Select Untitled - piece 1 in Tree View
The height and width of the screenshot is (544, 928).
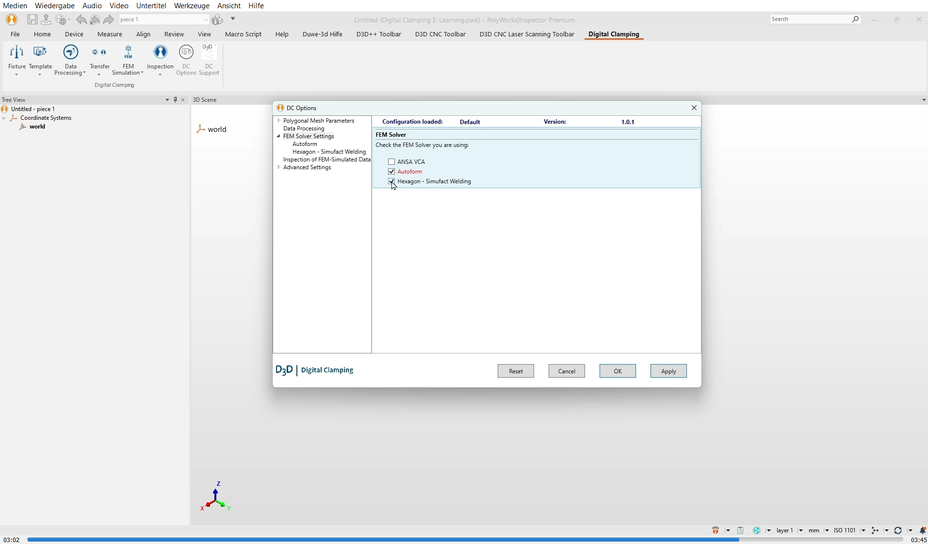[x=33, y=109]
